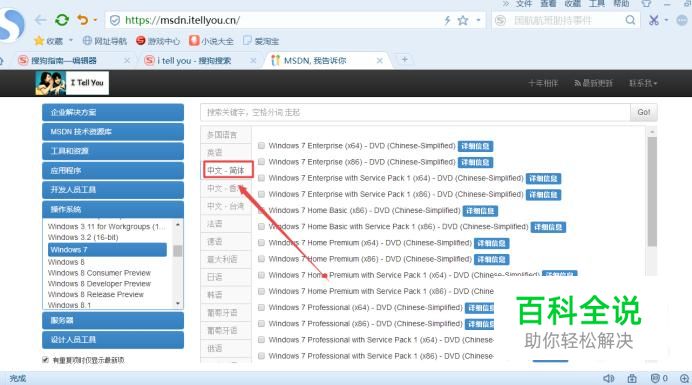This screenshot has height=385, width=692.
Task: Expand 应用程序 panel
Action: tap(113, 170)
